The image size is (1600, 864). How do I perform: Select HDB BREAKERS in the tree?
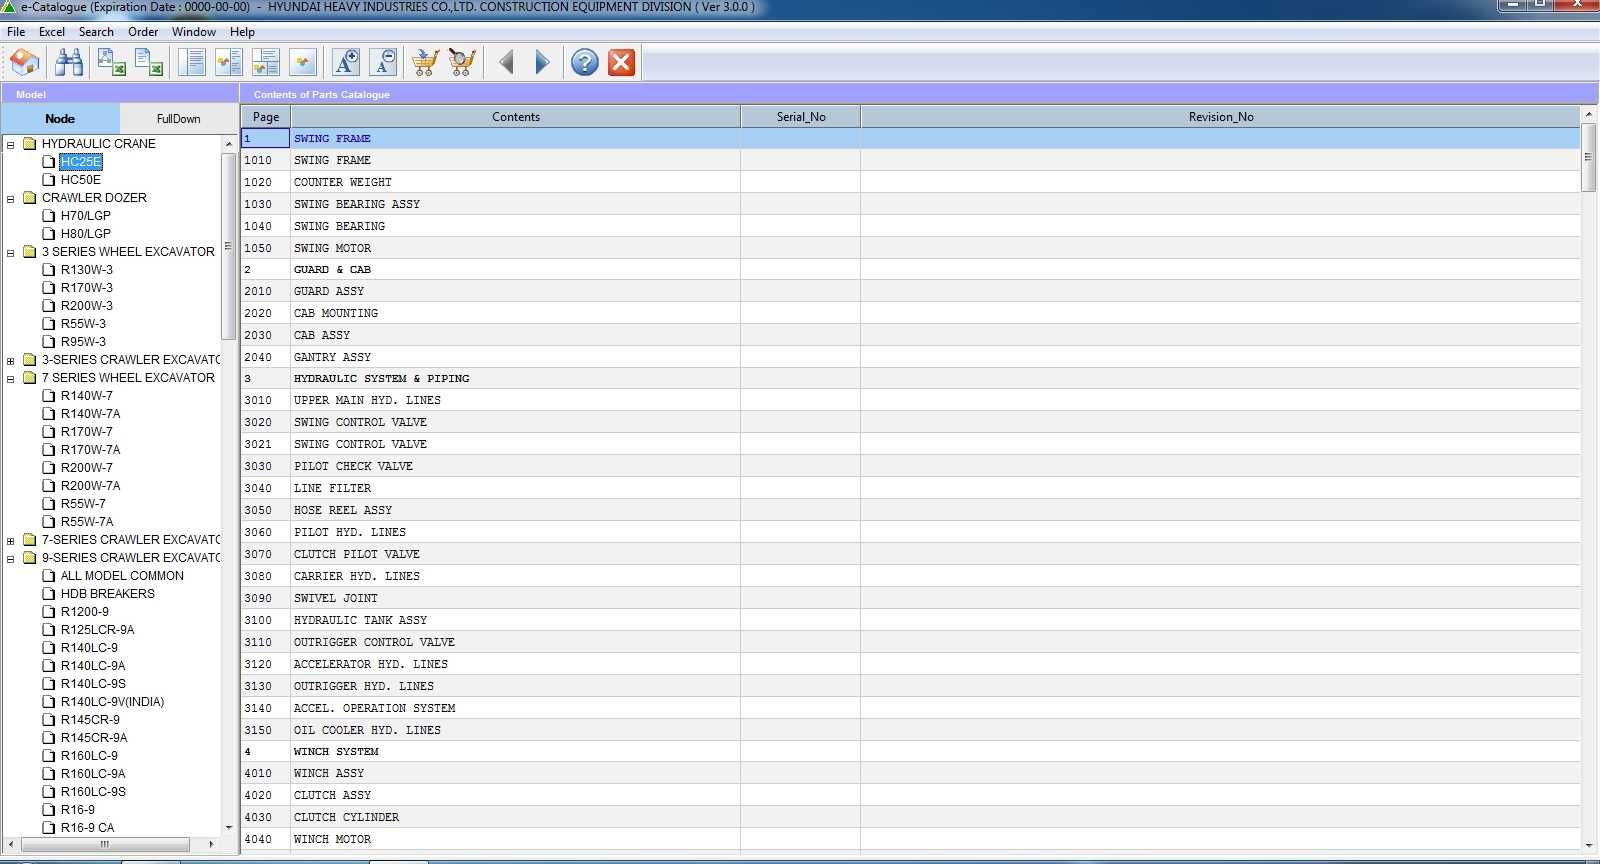[x=108, y=594]
